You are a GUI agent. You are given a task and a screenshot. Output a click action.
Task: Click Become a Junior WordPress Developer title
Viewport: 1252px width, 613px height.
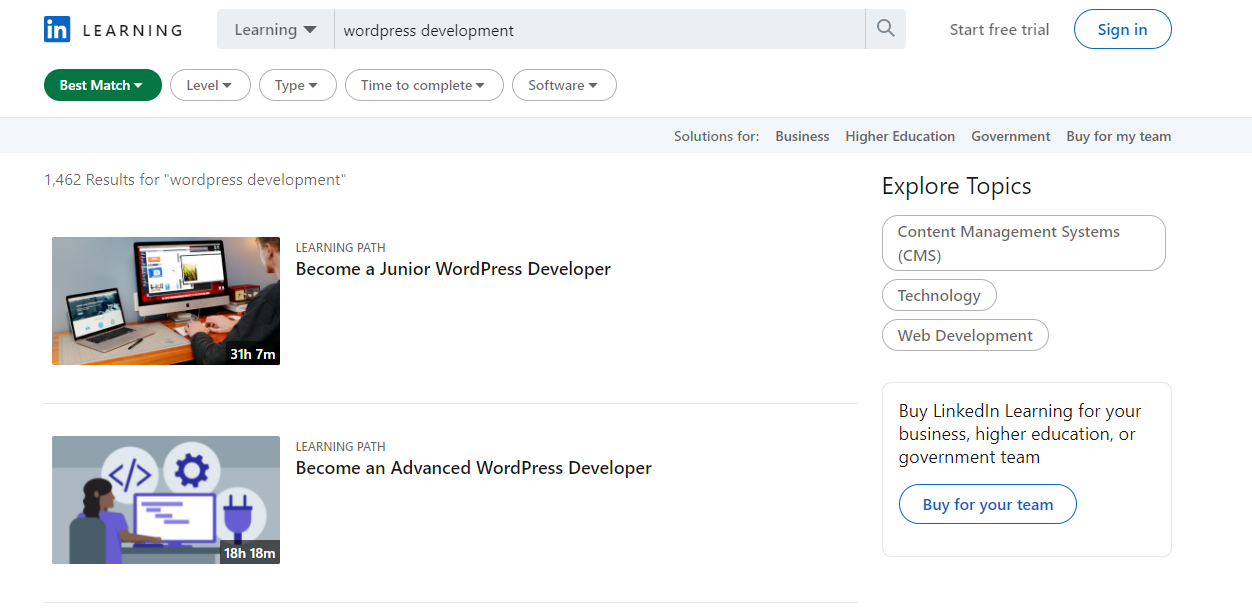point(453,269)
